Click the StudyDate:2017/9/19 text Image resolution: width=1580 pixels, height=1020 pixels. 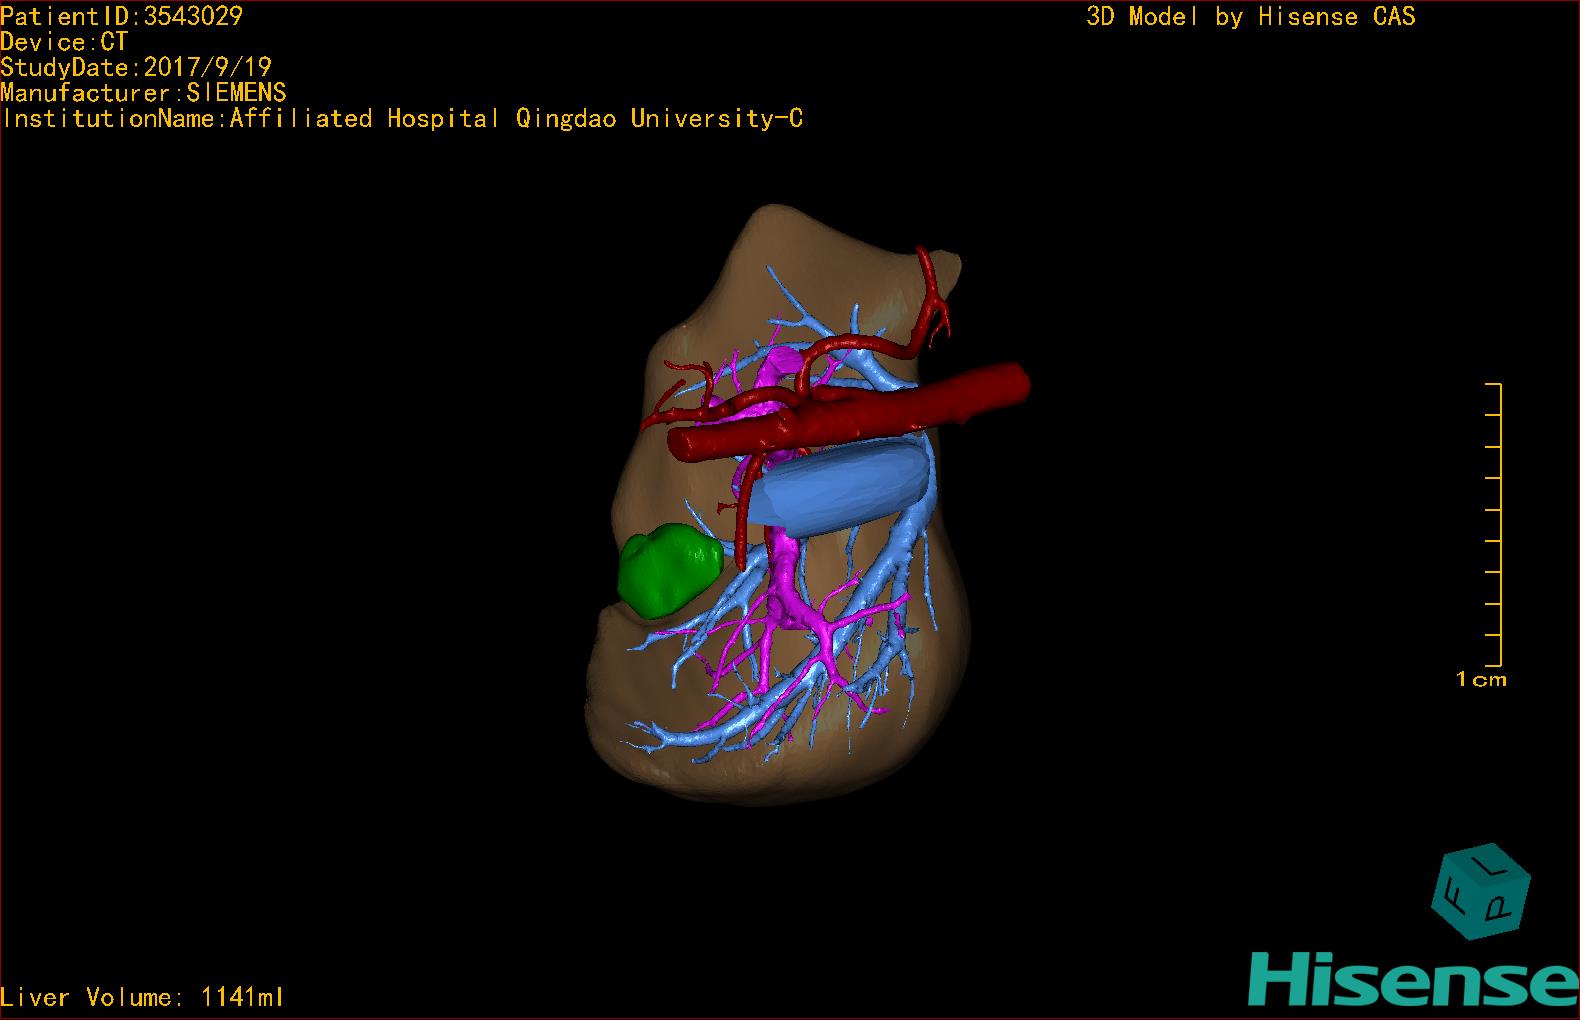tap(136, 67)
